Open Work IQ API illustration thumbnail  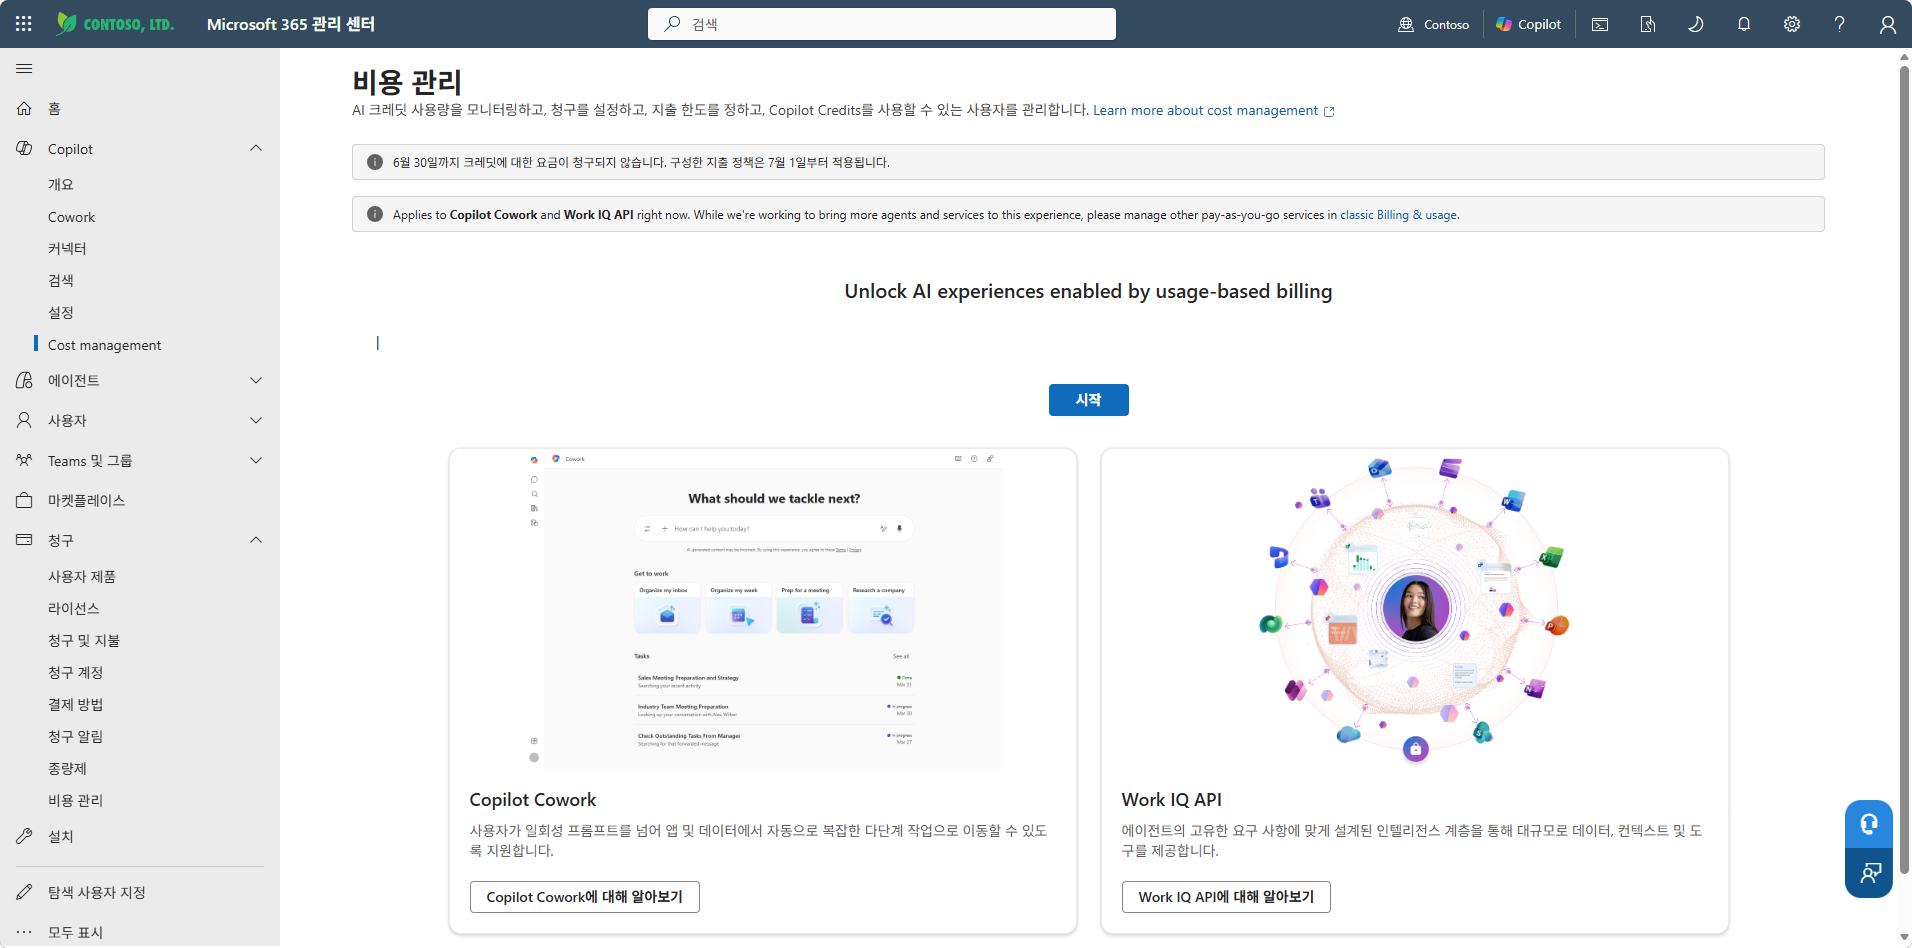(1414, 609)
